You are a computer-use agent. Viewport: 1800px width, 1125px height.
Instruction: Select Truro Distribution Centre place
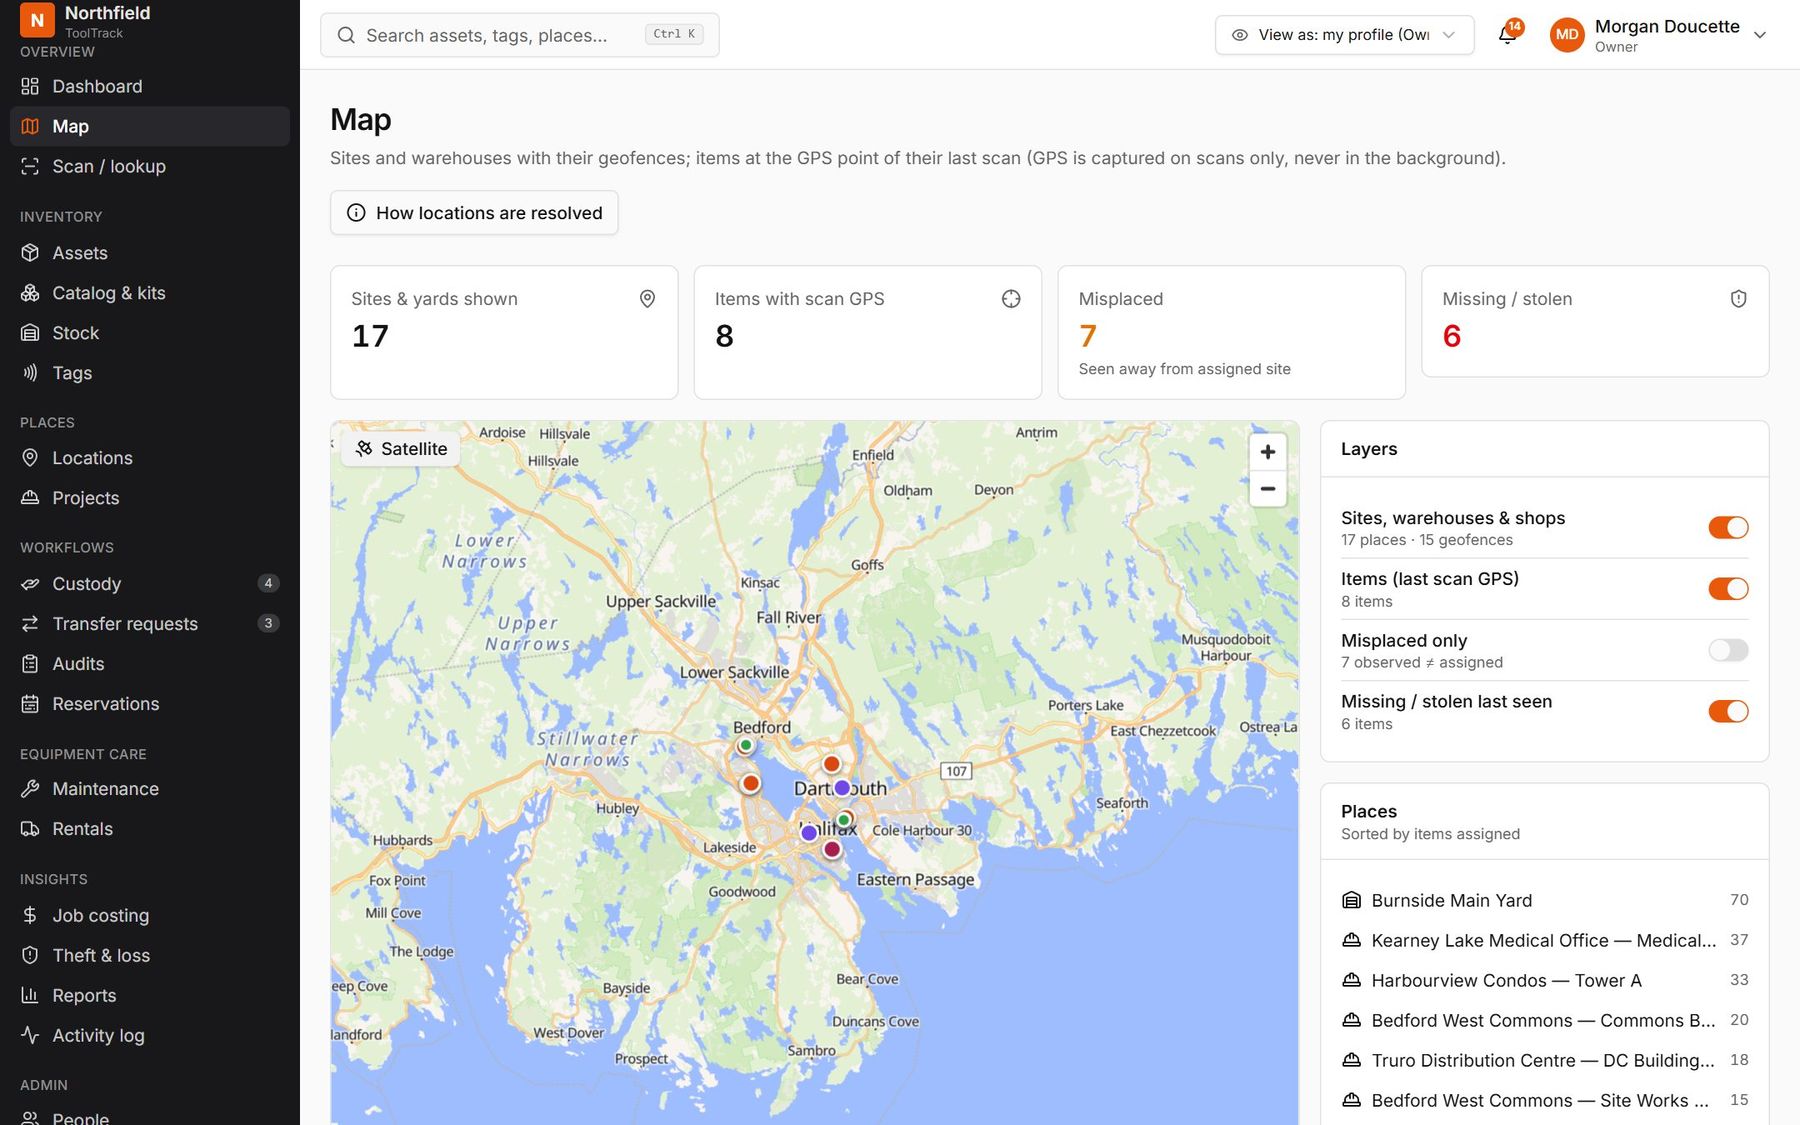[x=1544, y=1060]
